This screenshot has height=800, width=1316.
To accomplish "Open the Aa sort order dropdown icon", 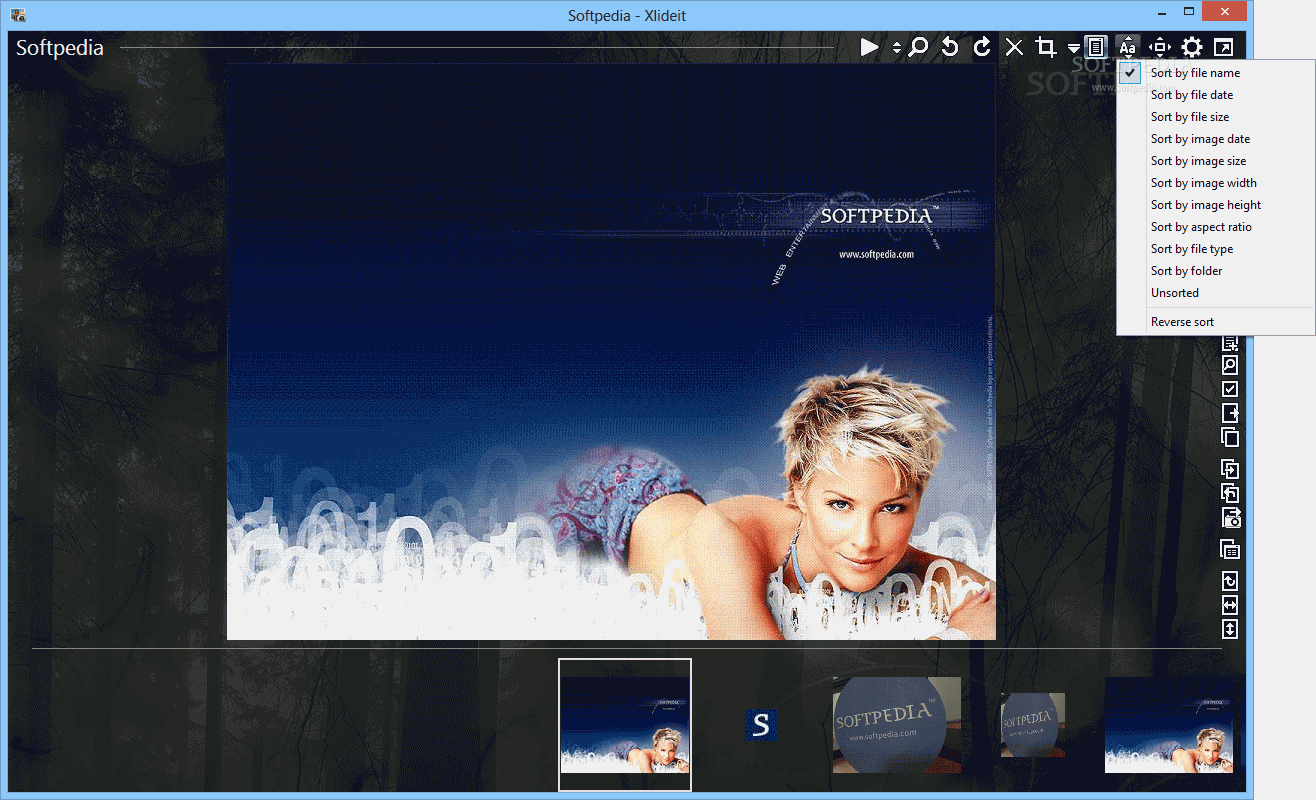I will click(x=1127, y=47).
